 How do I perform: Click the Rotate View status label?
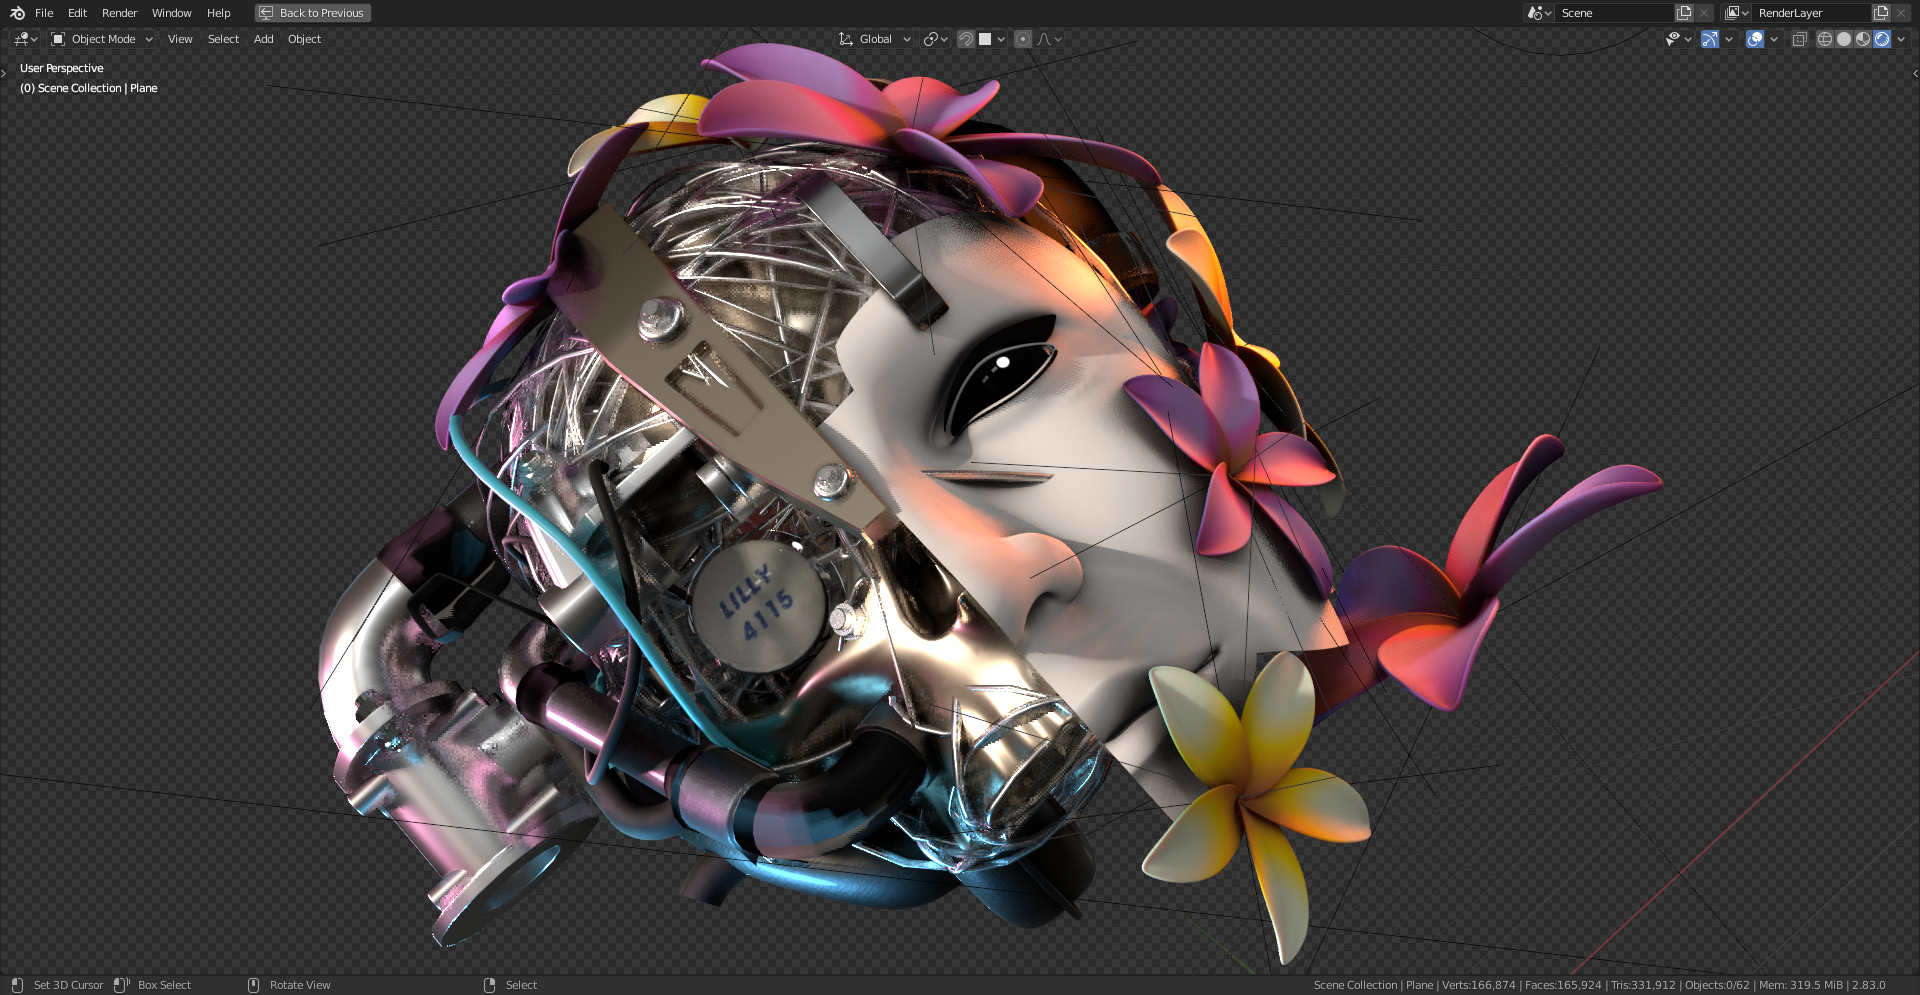(x=300, y=985)
